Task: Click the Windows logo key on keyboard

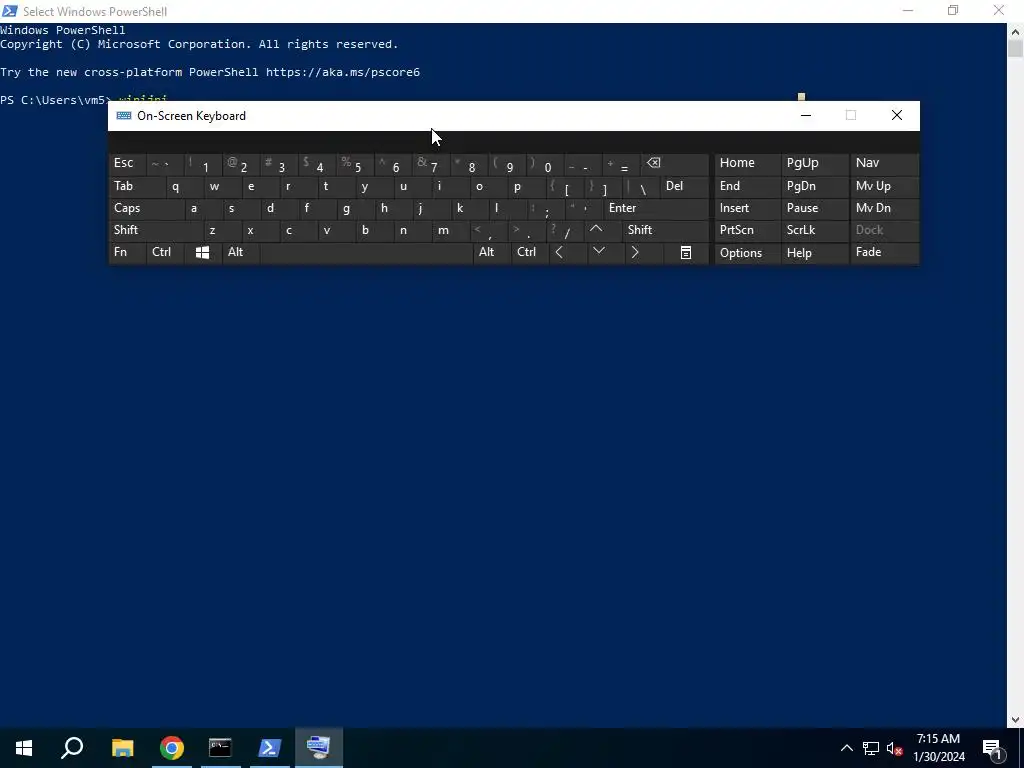Action: point(202,252)
